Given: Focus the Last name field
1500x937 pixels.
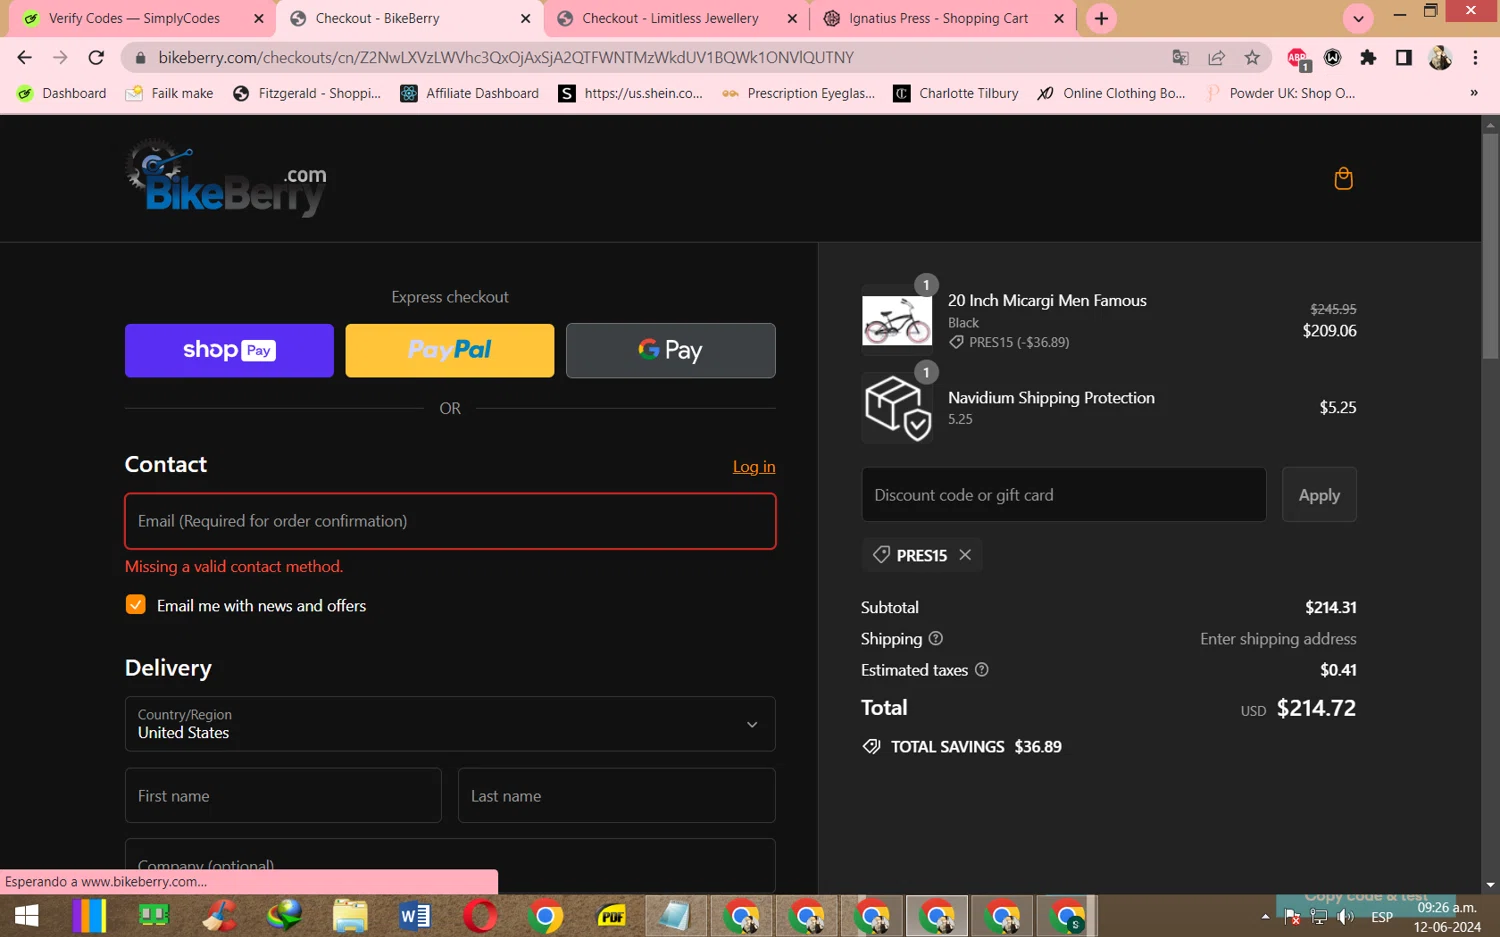Looking at the screenshot, I should pos(616,796).
